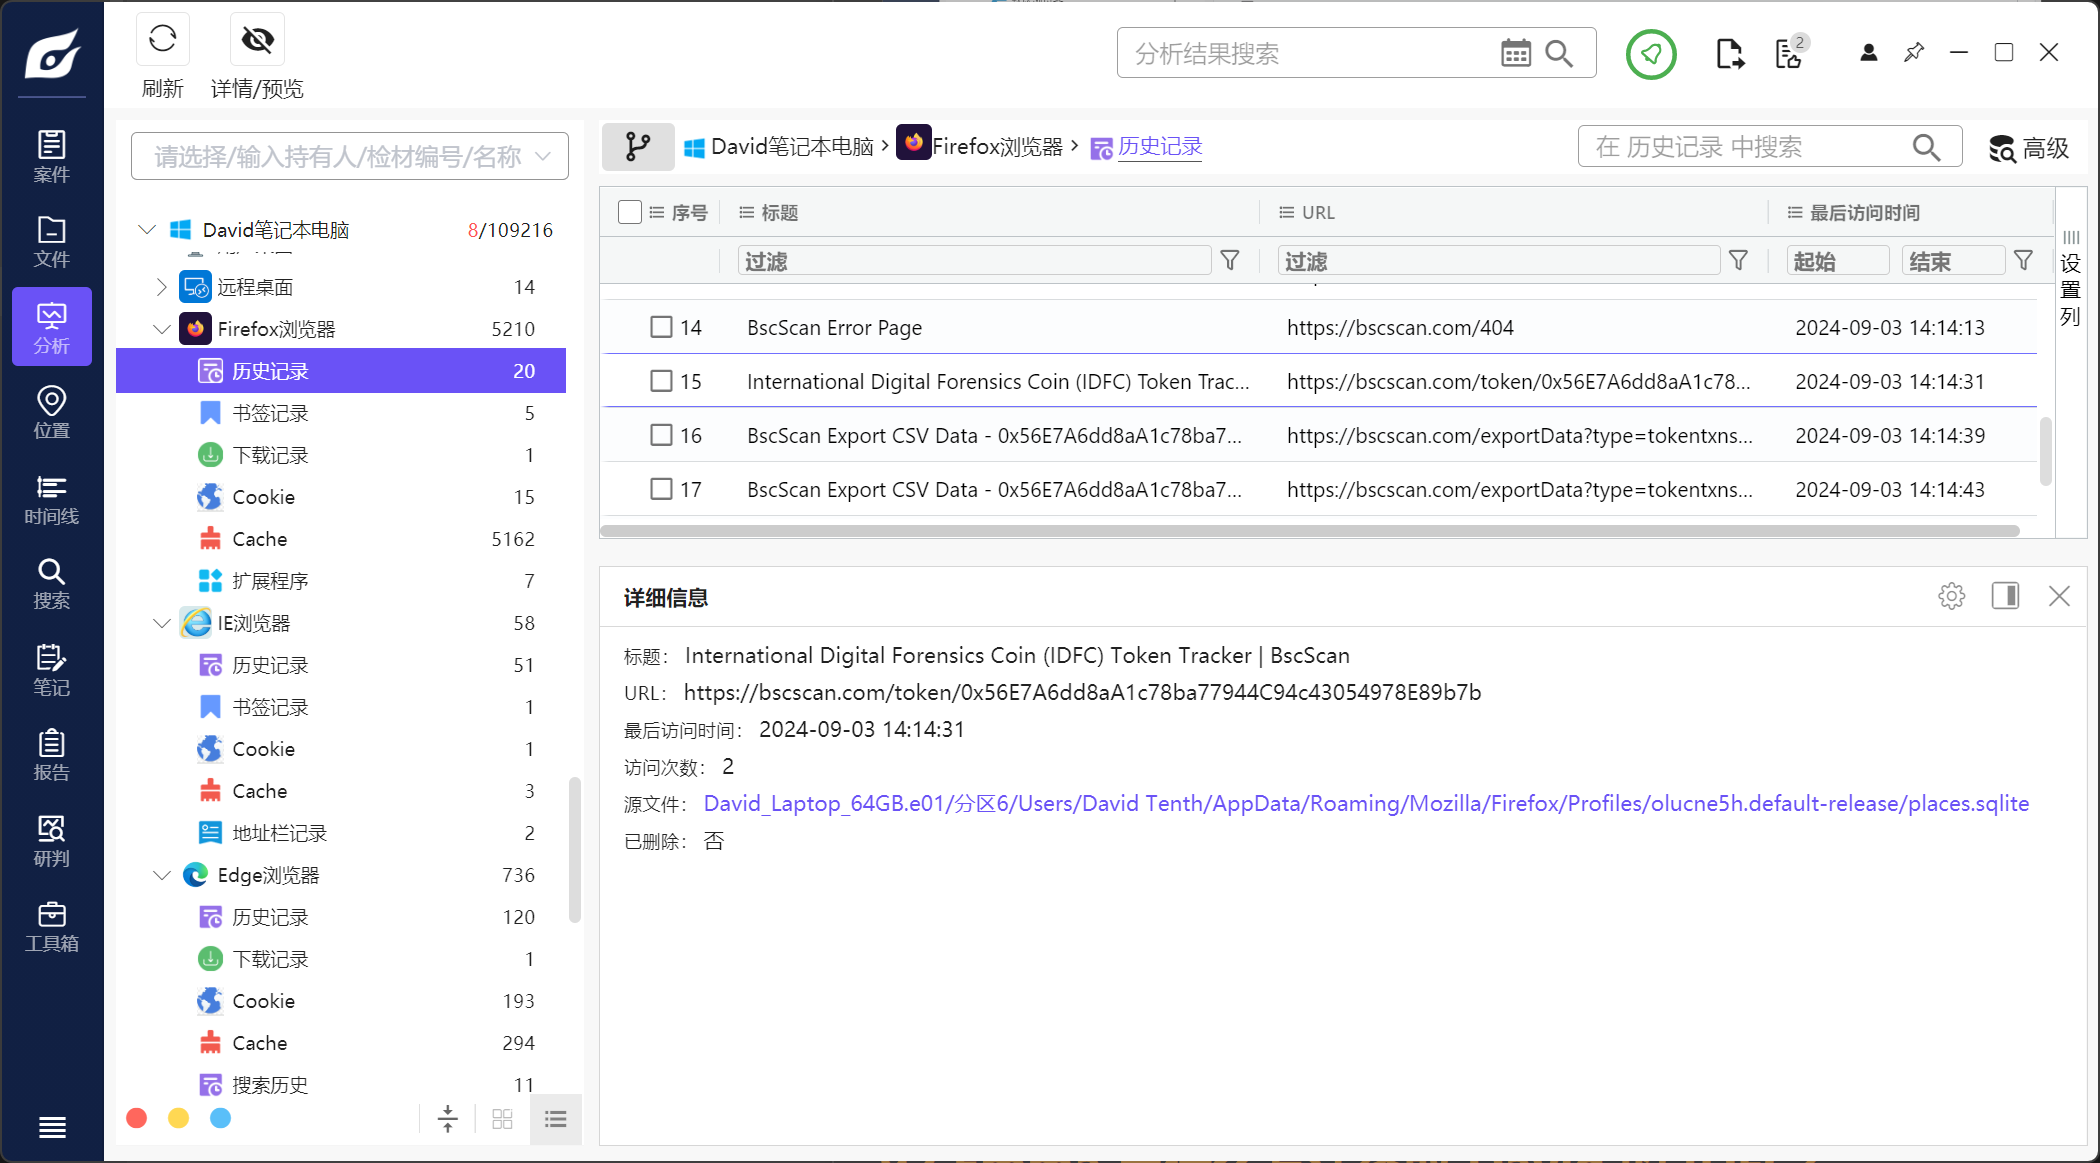Click the red color tag dot

[x=137, y=1118]
